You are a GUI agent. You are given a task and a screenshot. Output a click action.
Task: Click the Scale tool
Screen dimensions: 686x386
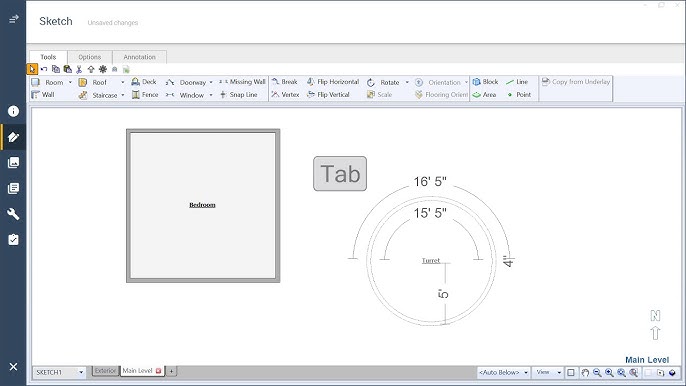tap(379, 95)
